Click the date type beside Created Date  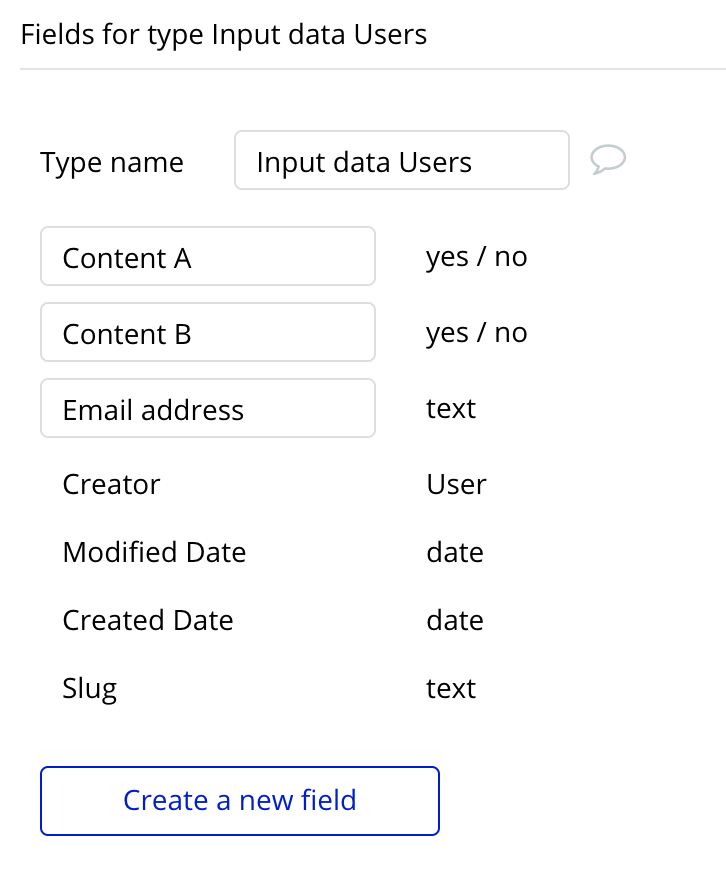pyautogui.click(x=455, y=620)
